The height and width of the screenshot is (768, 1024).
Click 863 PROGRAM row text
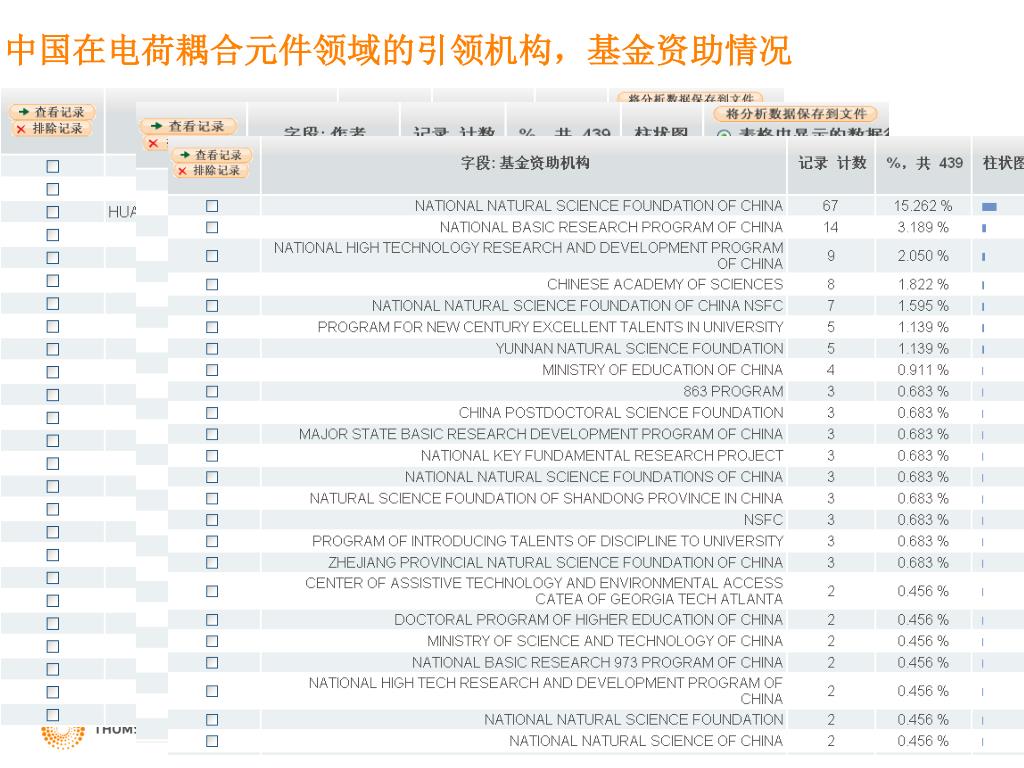(733, 392)
